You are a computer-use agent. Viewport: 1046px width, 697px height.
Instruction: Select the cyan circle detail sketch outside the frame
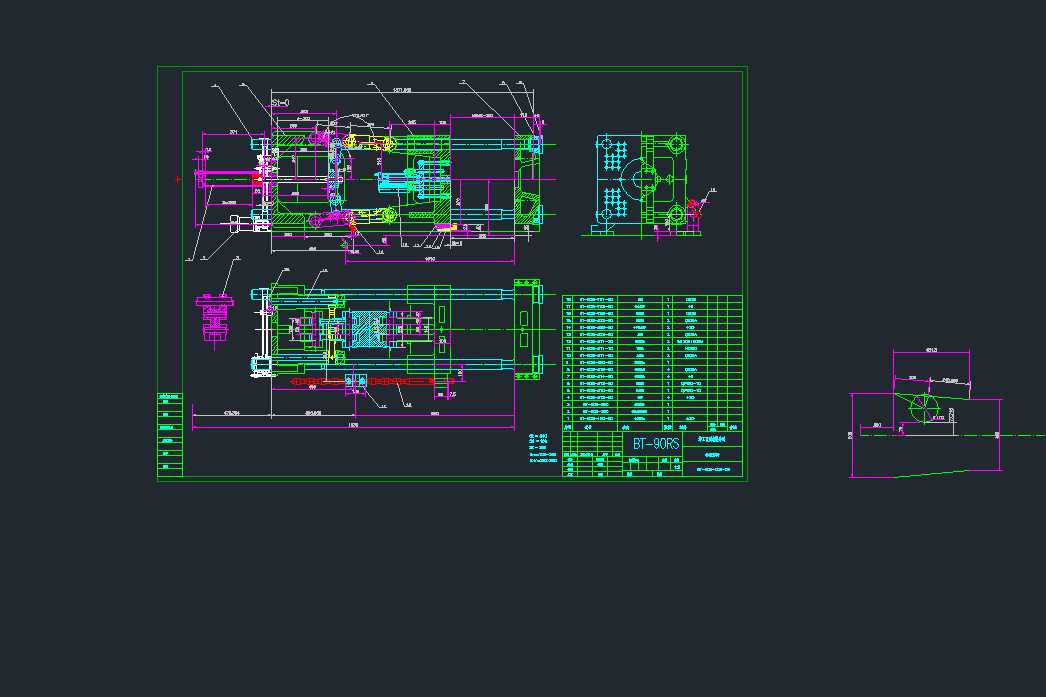(924, 408)
